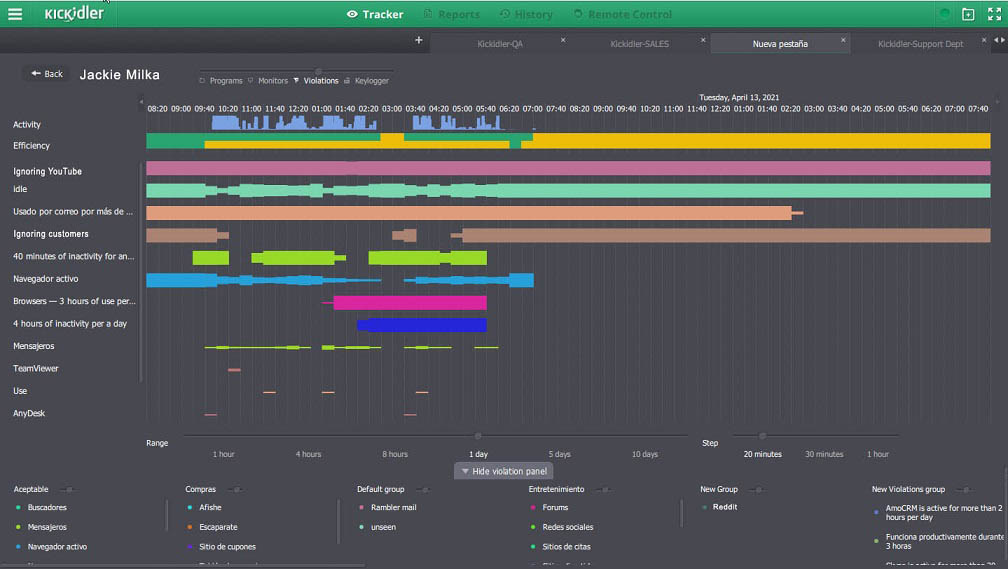The height and width of the screenshot is (569, 1008).
Task: Open the History section
Action: 526,14
